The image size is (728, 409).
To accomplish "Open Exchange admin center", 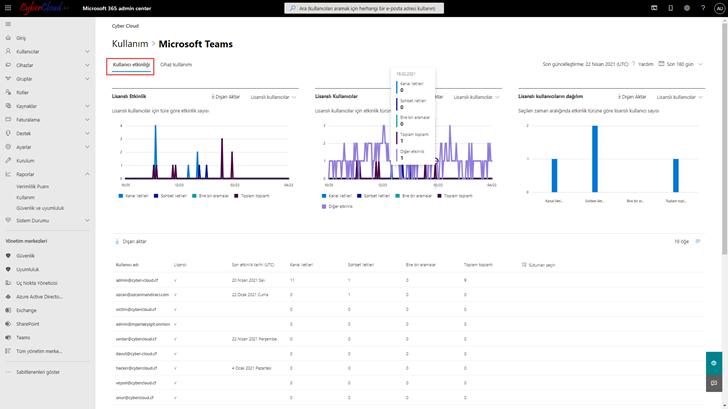I will 26,310.
